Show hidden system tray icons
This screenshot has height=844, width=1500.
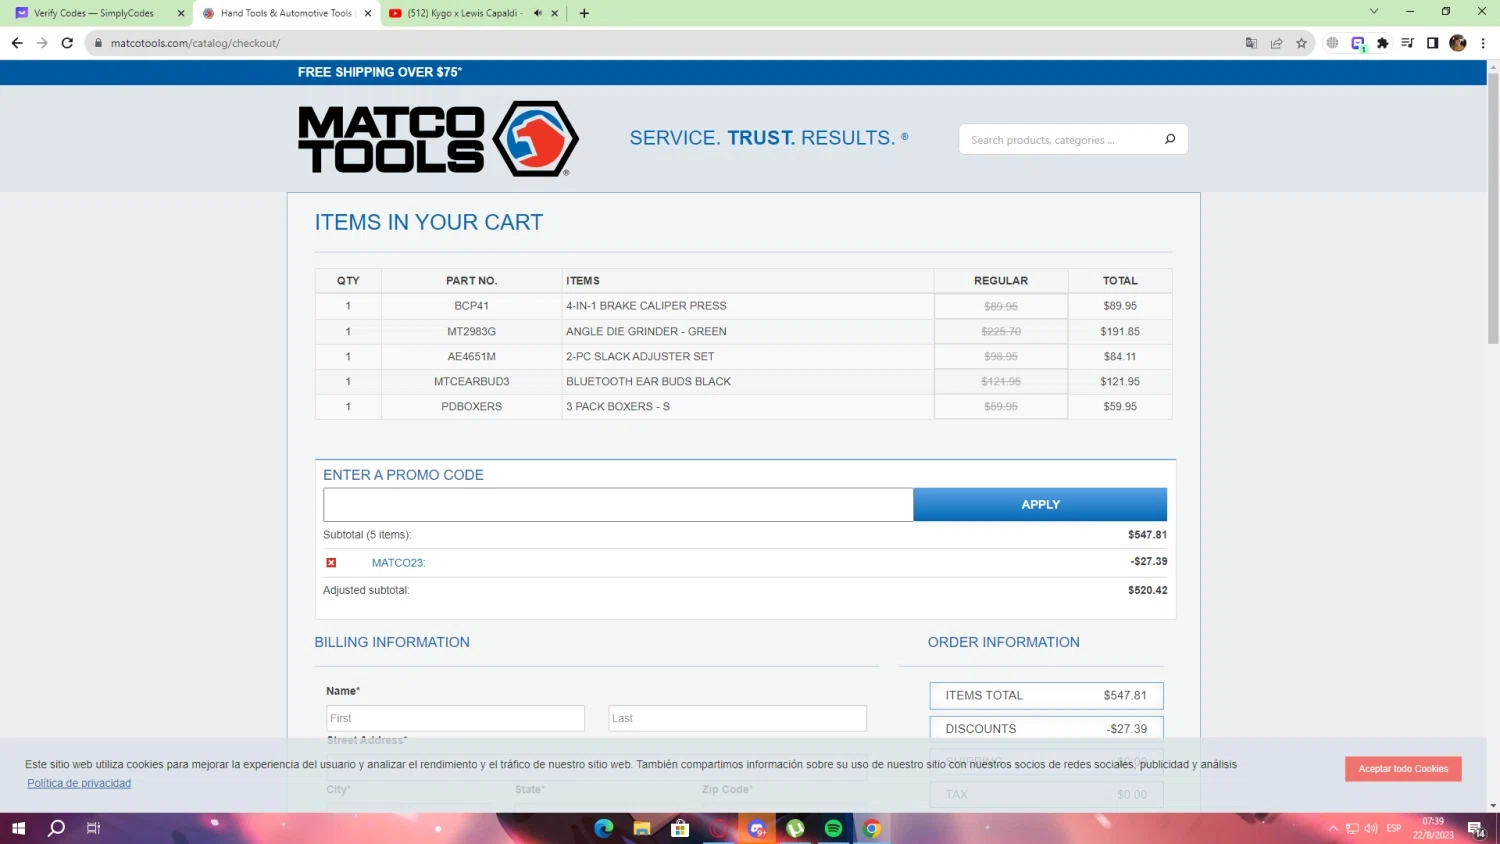coord(1333,828)
